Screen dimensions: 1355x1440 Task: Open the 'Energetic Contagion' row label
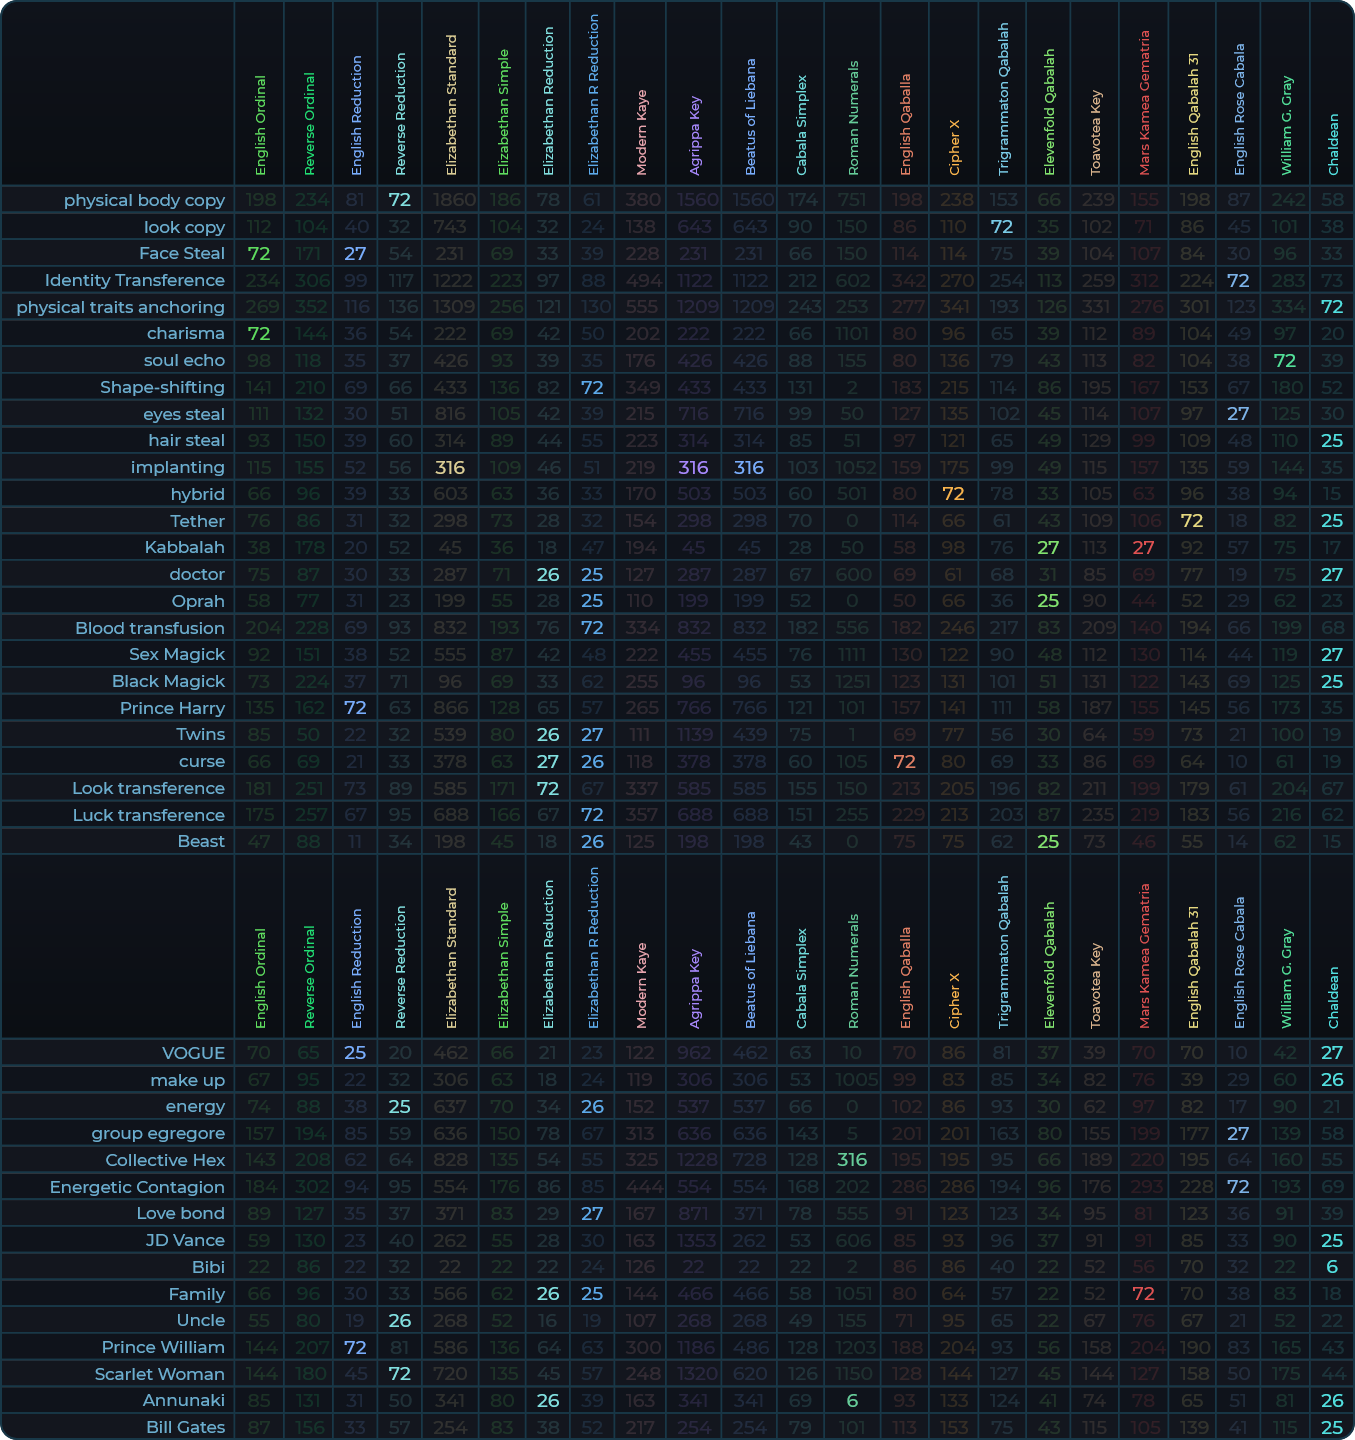(137, 1187)
